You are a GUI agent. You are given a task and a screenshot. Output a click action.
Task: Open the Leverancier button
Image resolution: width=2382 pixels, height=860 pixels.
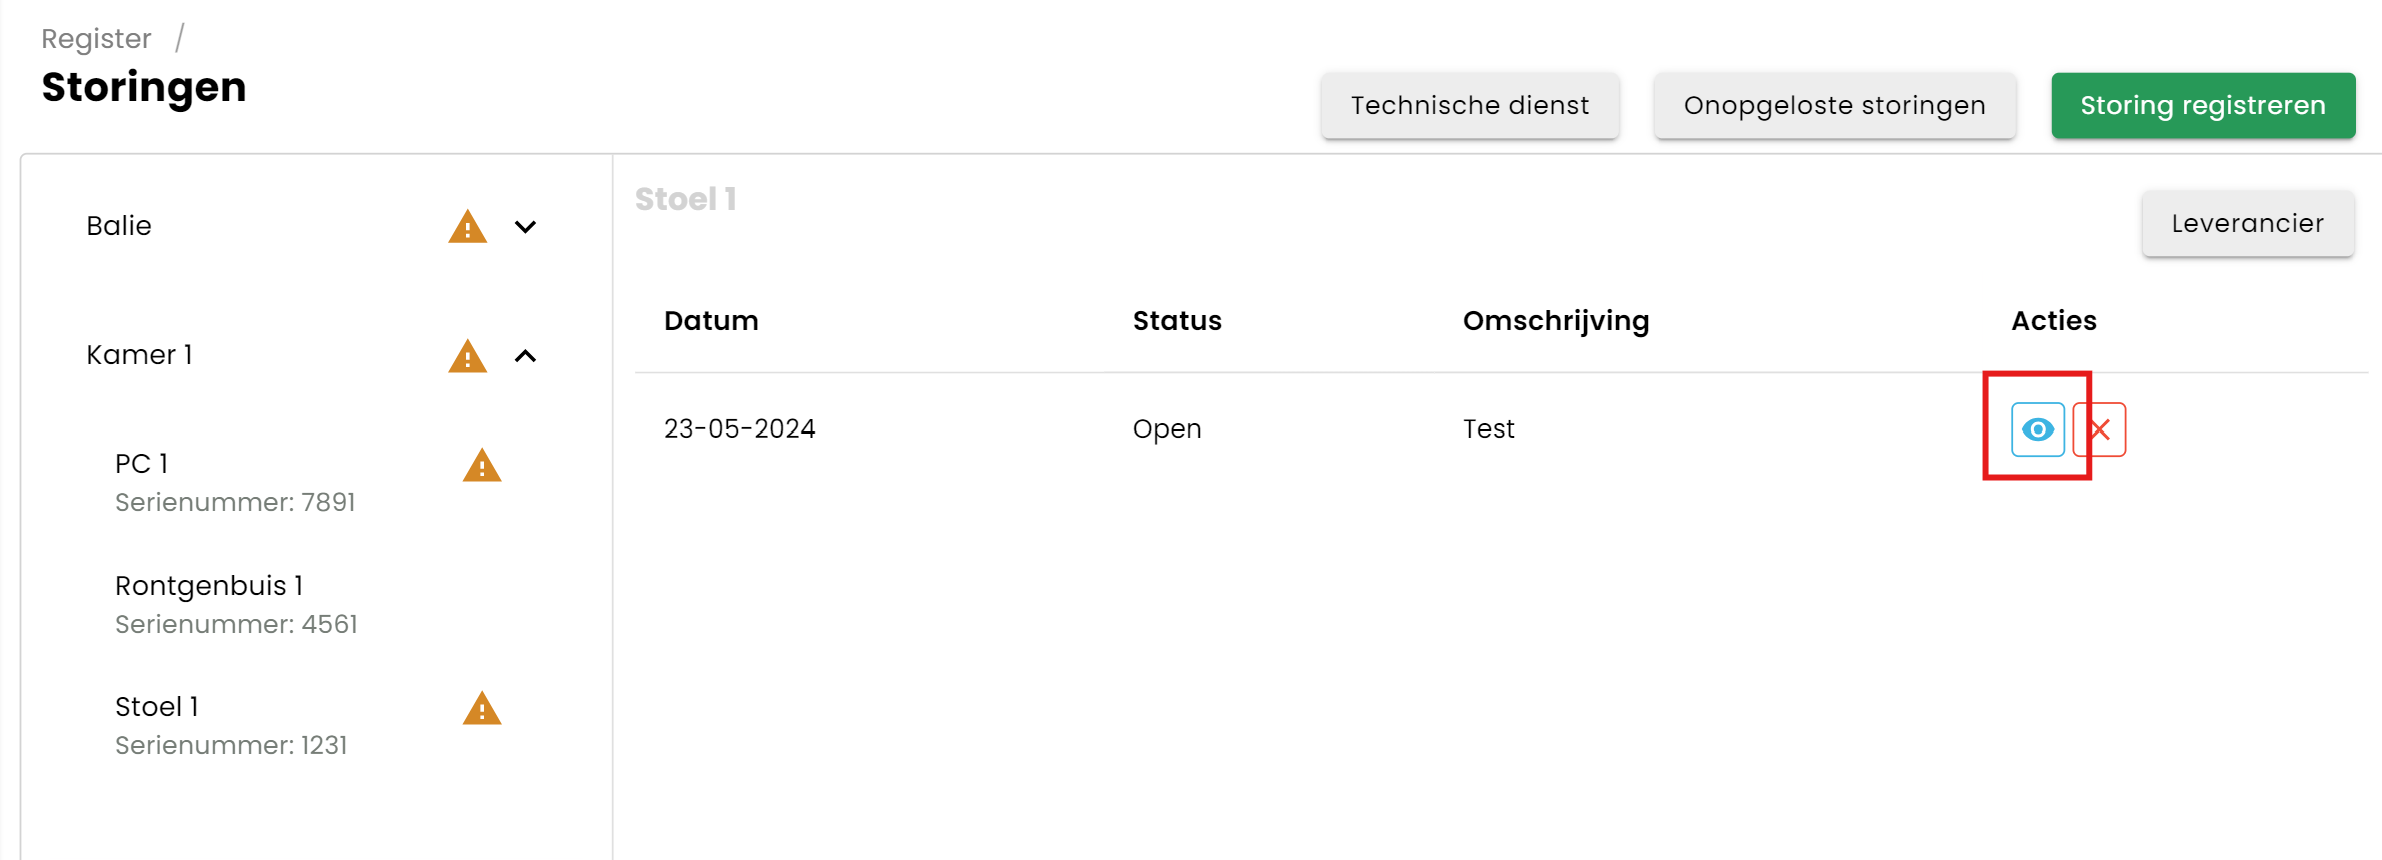(2248, 223)
